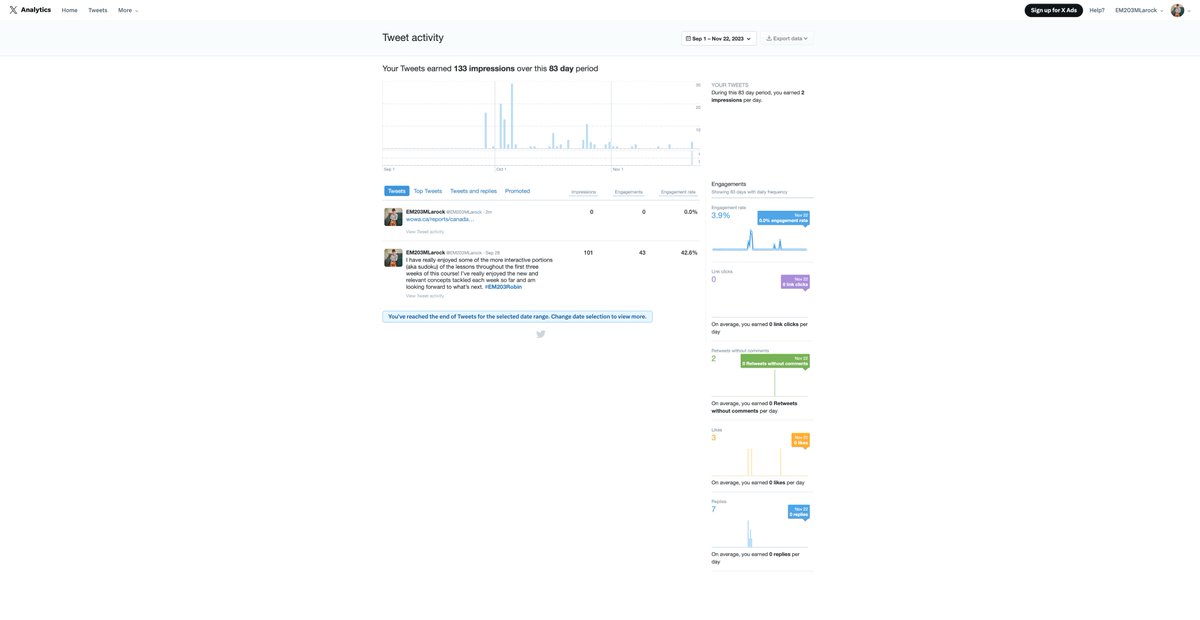Click the orange 0 likes tooltip

coord(801,440)
